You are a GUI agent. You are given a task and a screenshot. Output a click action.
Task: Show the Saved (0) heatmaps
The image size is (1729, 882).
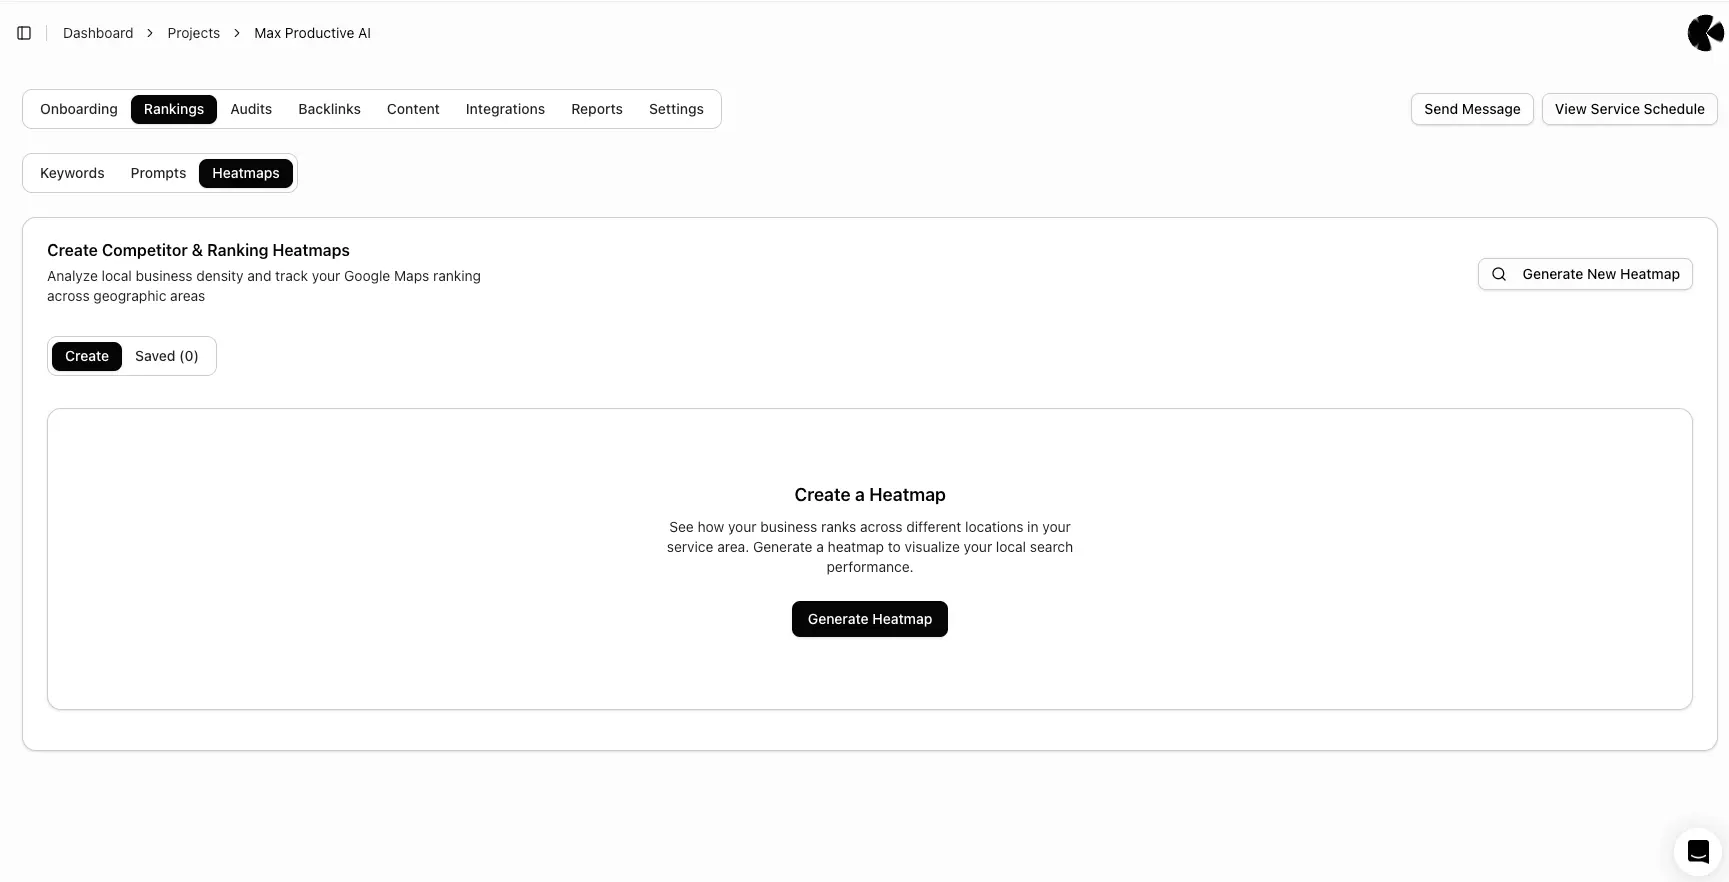click(x=166, y=356)
